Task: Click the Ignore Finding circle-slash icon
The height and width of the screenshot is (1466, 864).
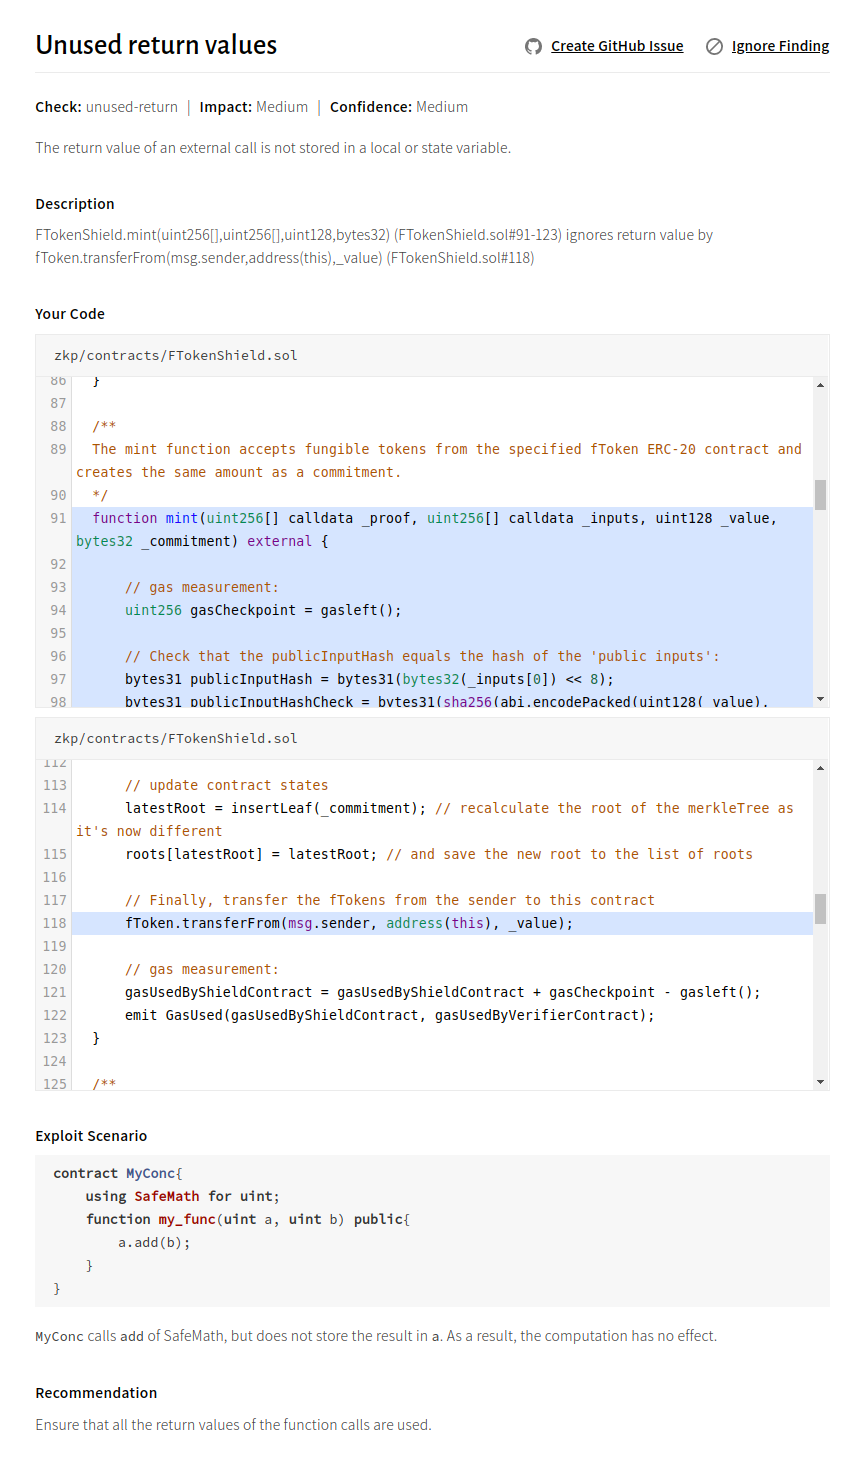Action: click(x=714, y=46)
